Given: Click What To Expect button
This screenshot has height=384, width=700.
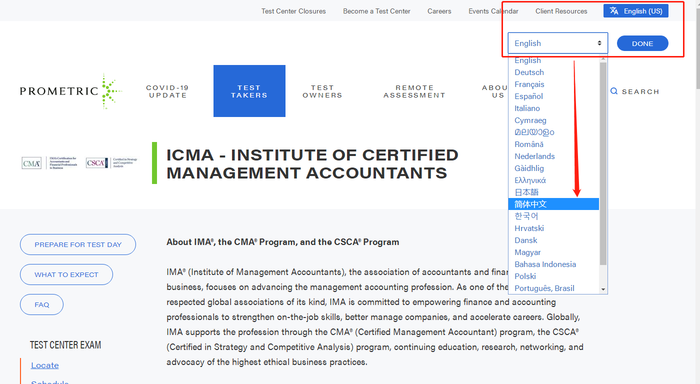Looking at the screenshot, I should pos(66,275).
